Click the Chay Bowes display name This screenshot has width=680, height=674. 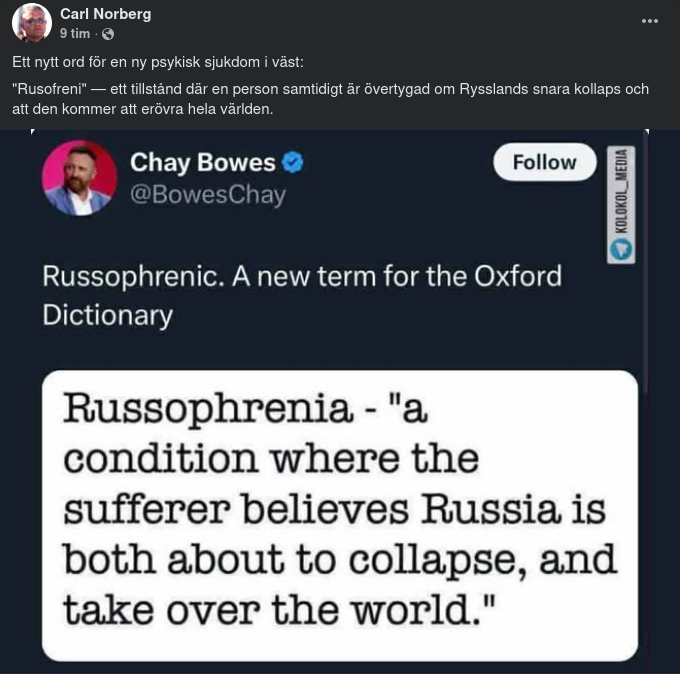(x=202, y=162)
